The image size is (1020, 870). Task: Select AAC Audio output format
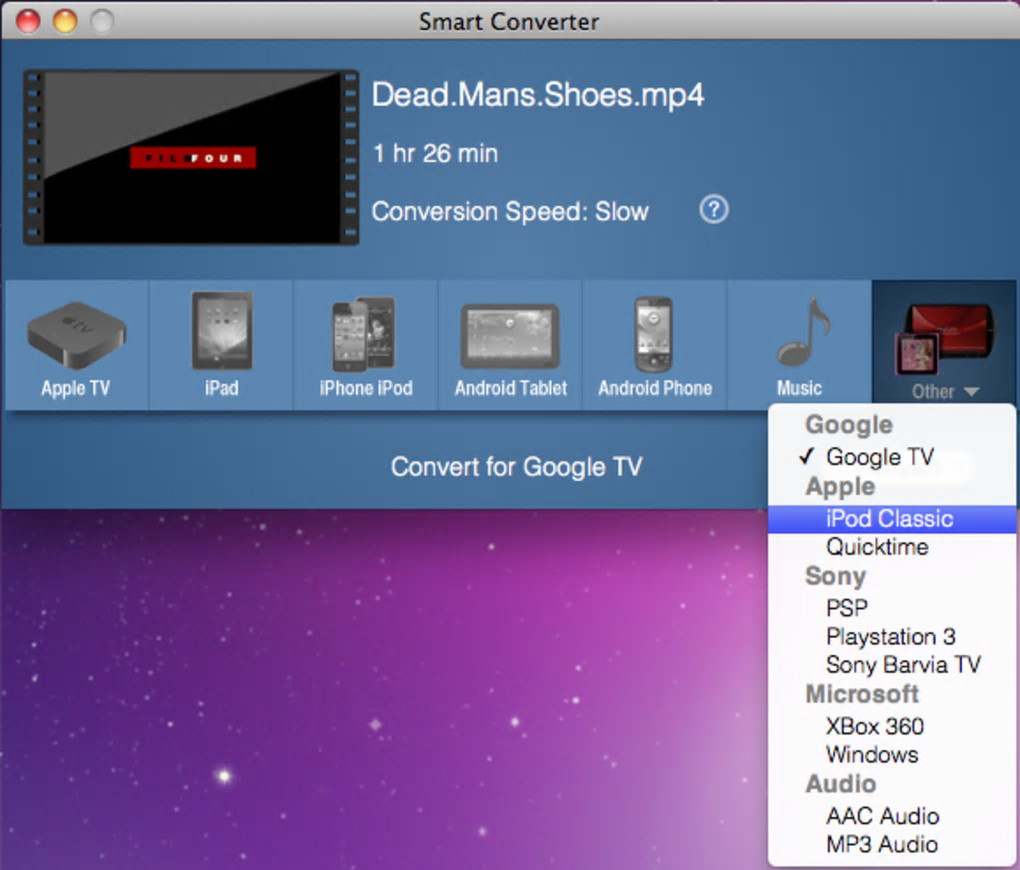click(x=892, y=815)
